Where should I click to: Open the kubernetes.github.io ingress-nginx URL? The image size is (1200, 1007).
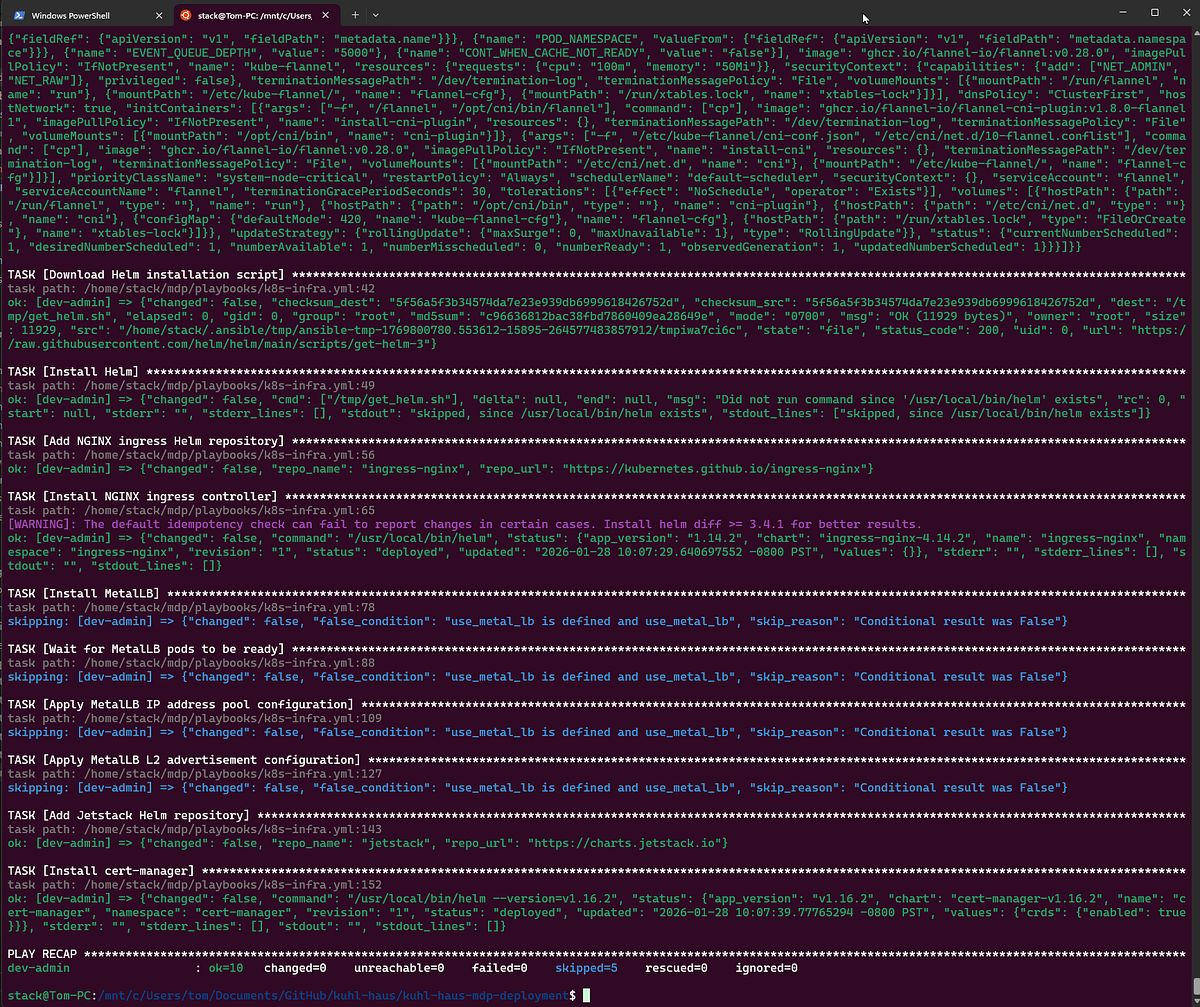tap(718, 468)
